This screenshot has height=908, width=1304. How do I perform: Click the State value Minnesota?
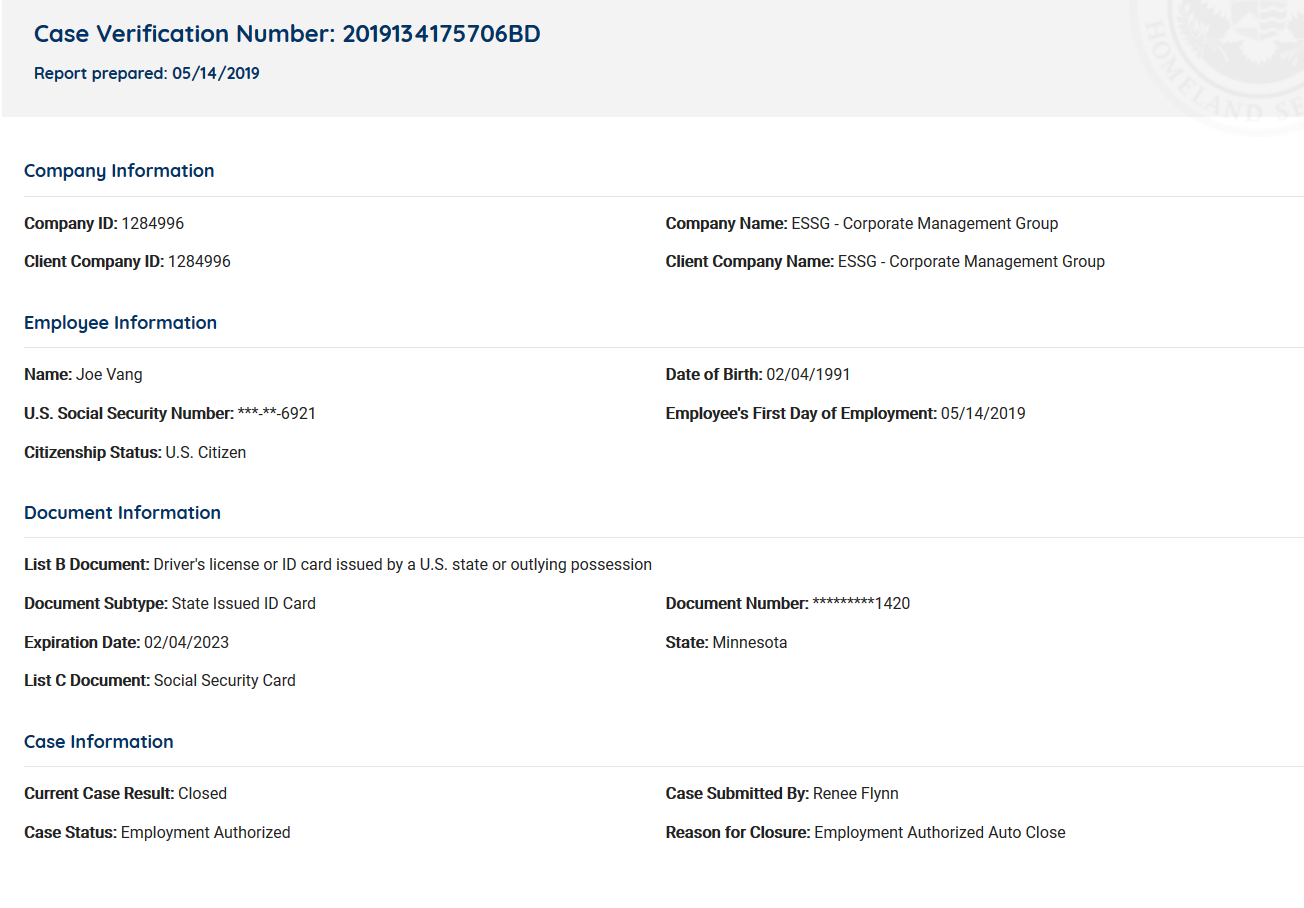pyautogui.click(x=749, y=643)
